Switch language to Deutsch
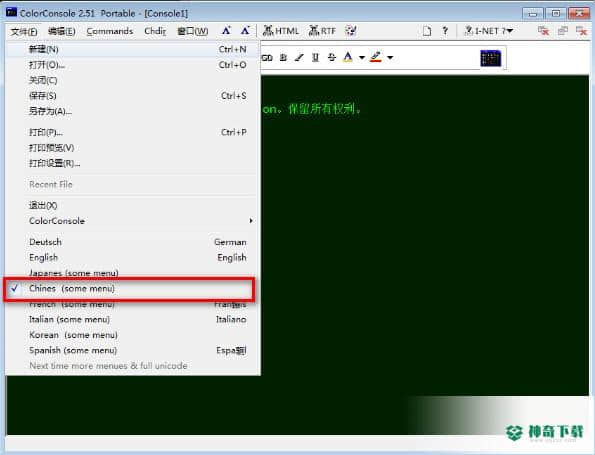 coord(132,242)
